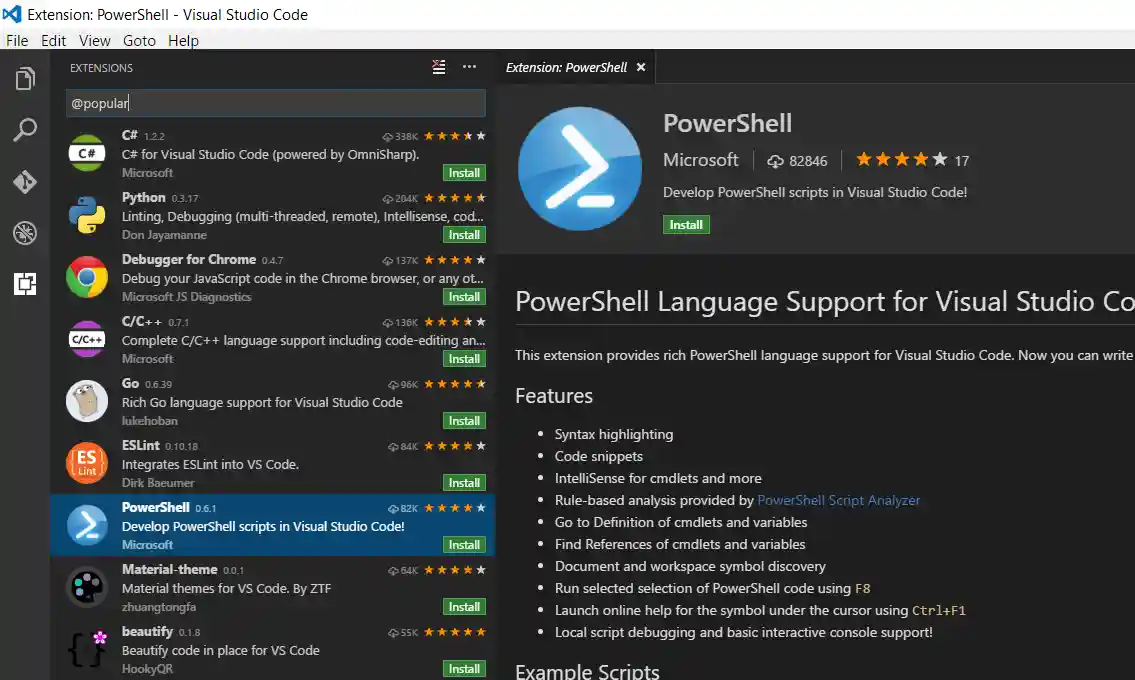Open the File menu
The width and height of the screenshot is (1135, 680).
pyautogui.click(x=16, y=40)
